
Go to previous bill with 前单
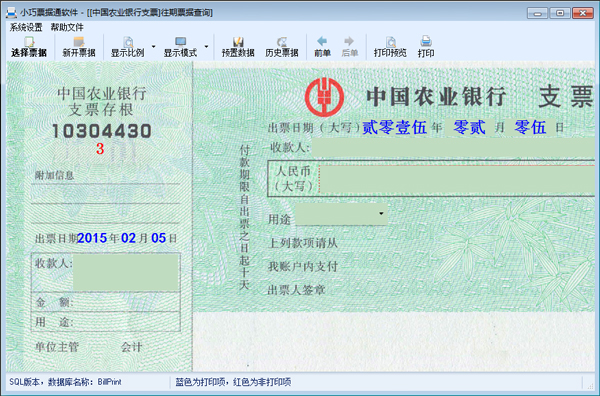pos(322,47)
